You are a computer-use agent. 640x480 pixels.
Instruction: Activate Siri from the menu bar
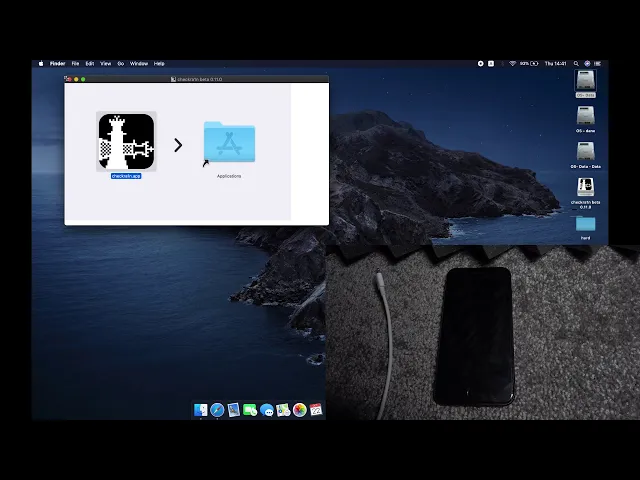point(587,64)
